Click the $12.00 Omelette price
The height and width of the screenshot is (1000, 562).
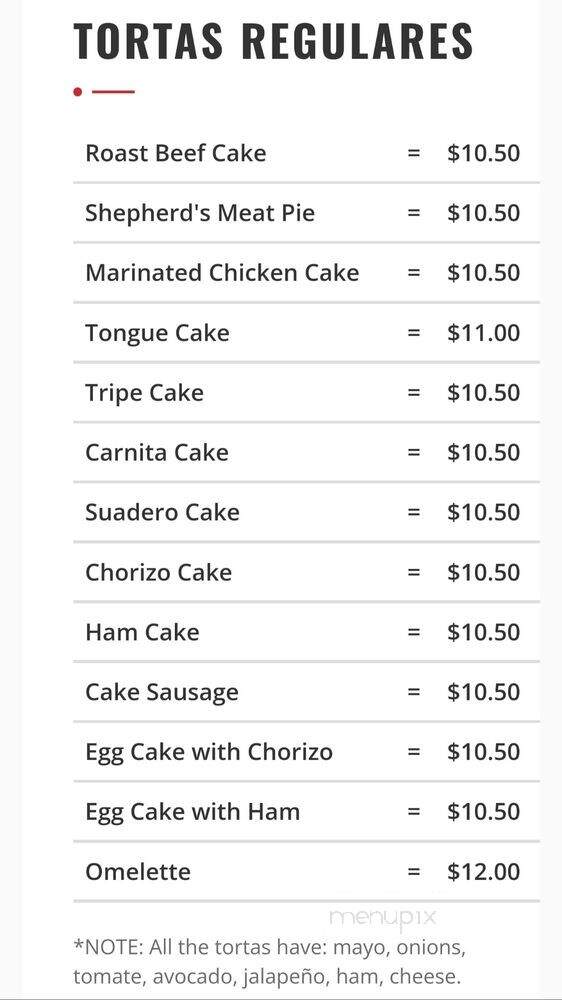pos(484,872)
